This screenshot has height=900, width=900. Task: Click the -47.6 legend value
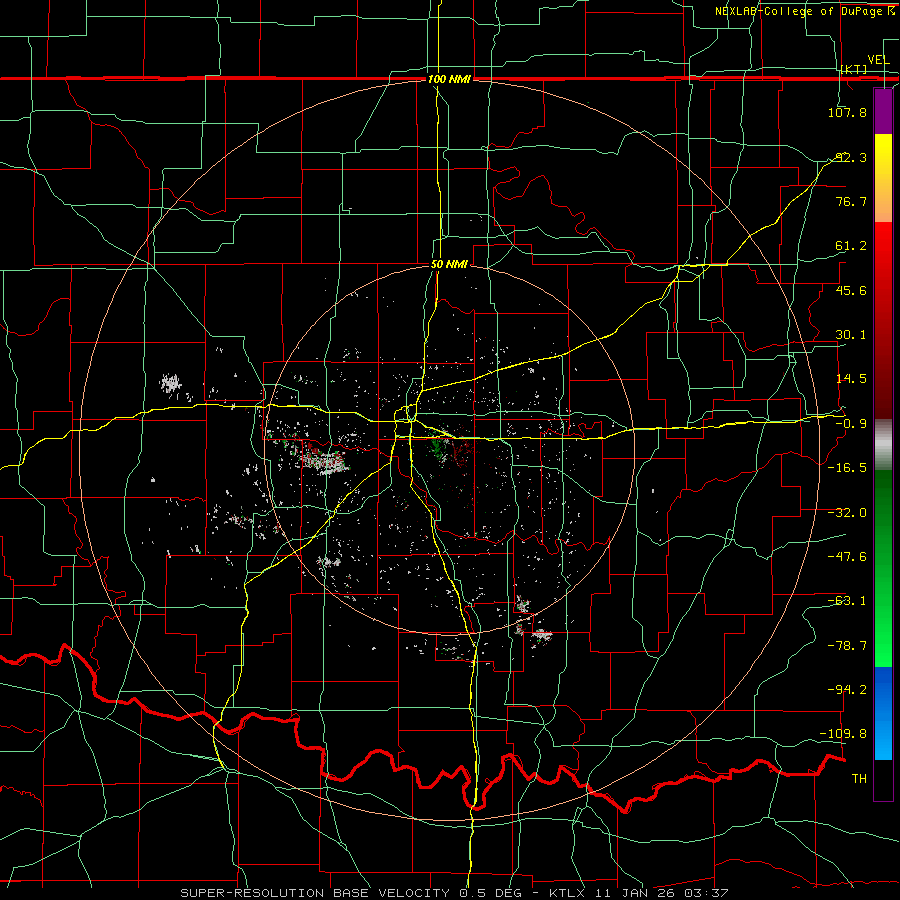pos(847,557)
